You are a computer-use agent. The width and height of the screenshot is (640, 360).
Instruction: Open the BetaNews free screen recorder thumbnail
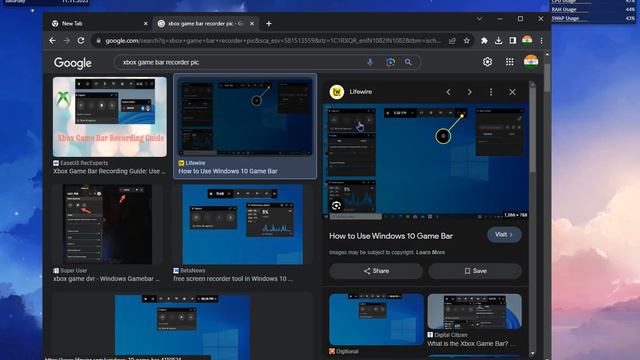pyautogui.click(x=242, y=224)
